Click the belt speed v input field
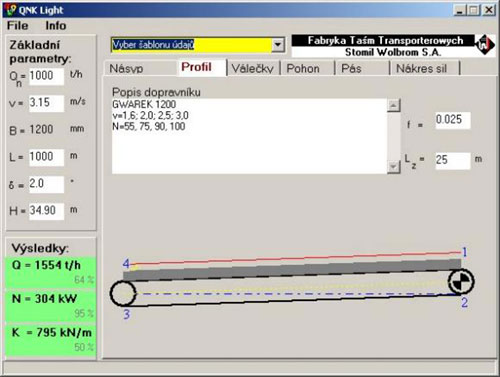This screenshot has width=500, height=377. click(x=46, y=103)
